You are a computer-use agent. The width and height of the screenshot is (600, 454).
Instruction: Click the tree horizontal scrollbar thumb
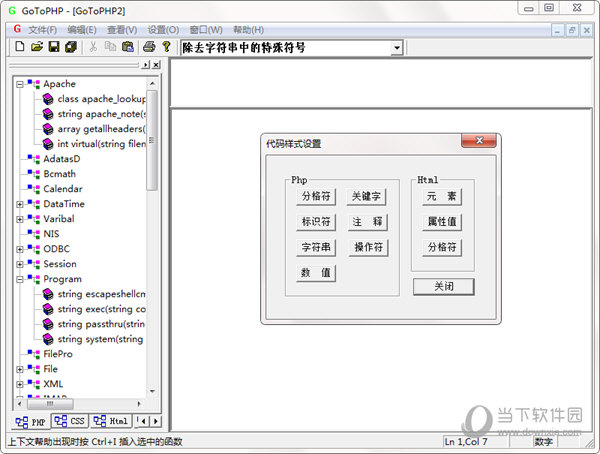tap(50, 403)
